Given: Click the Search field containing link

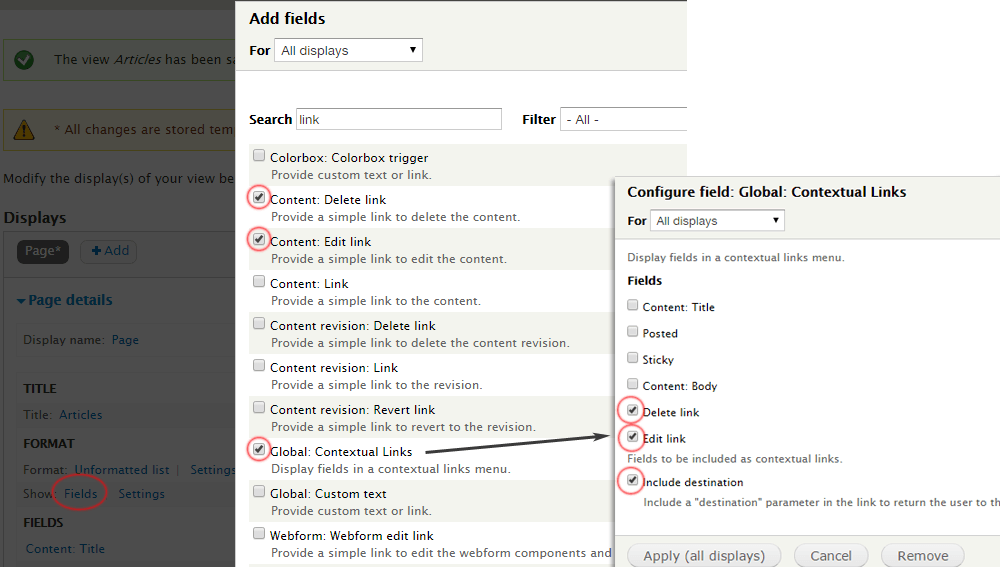Looking at the screenshot, I should click(399, 119).
